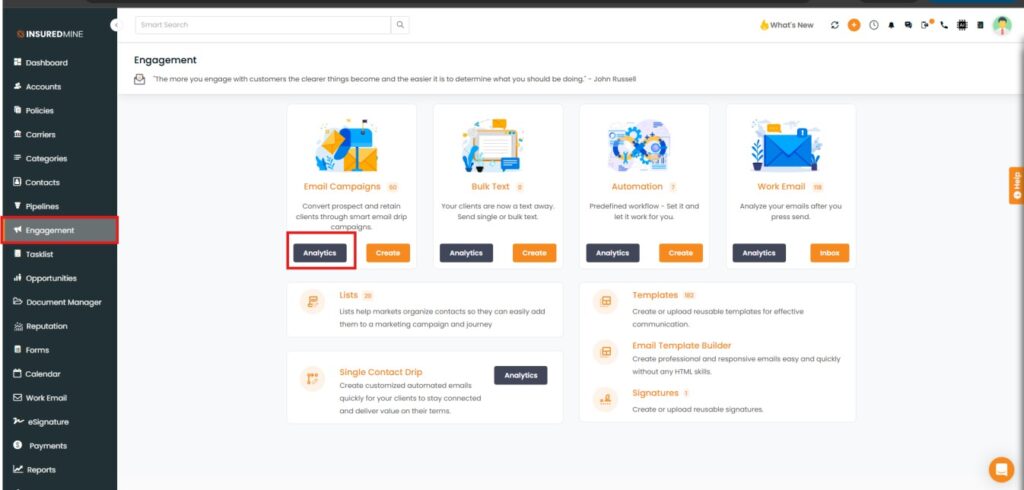
Task: Click the What's New link
Action: [x=786, y=25]
